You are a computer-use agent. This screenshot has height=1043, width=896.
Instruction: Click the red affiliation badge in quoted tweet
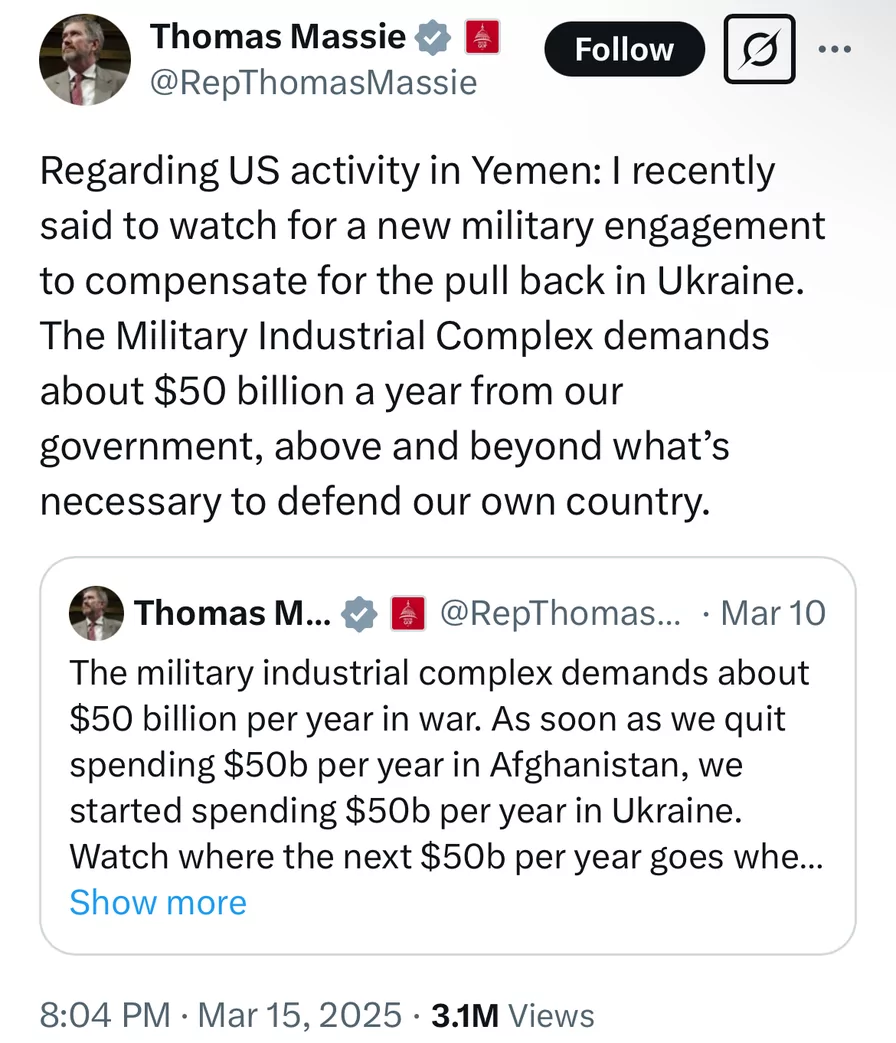coord(407,613)
